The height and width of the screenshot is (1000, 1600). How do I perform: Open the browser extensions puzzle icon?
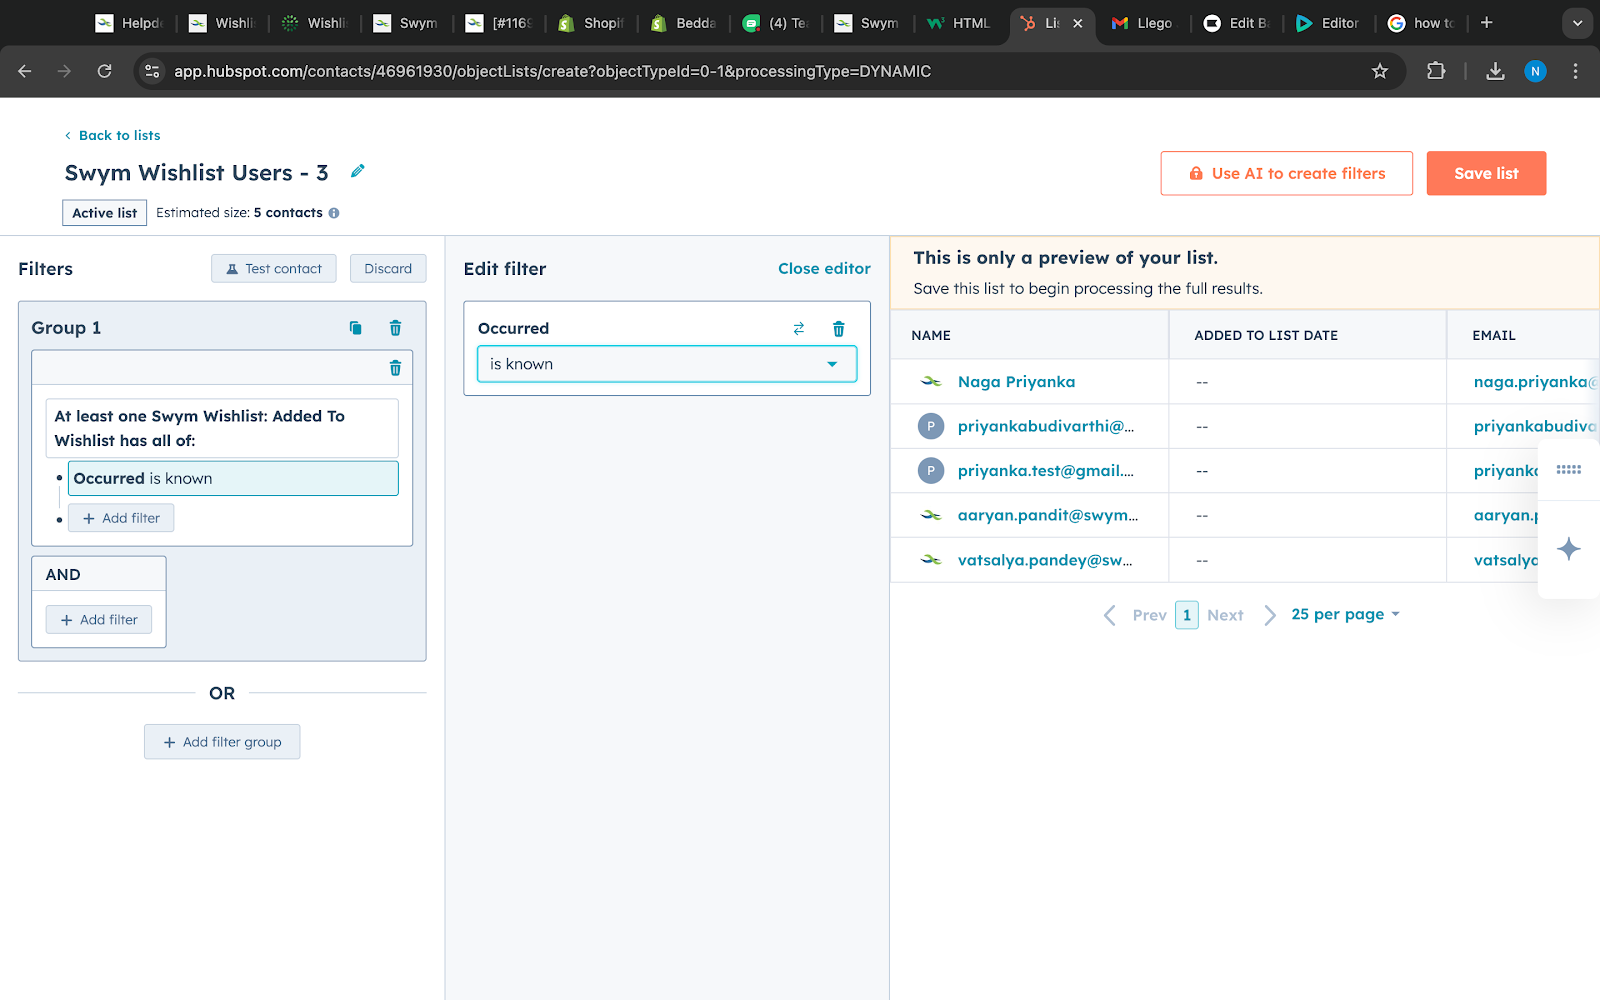click(x=1436, y=71)
